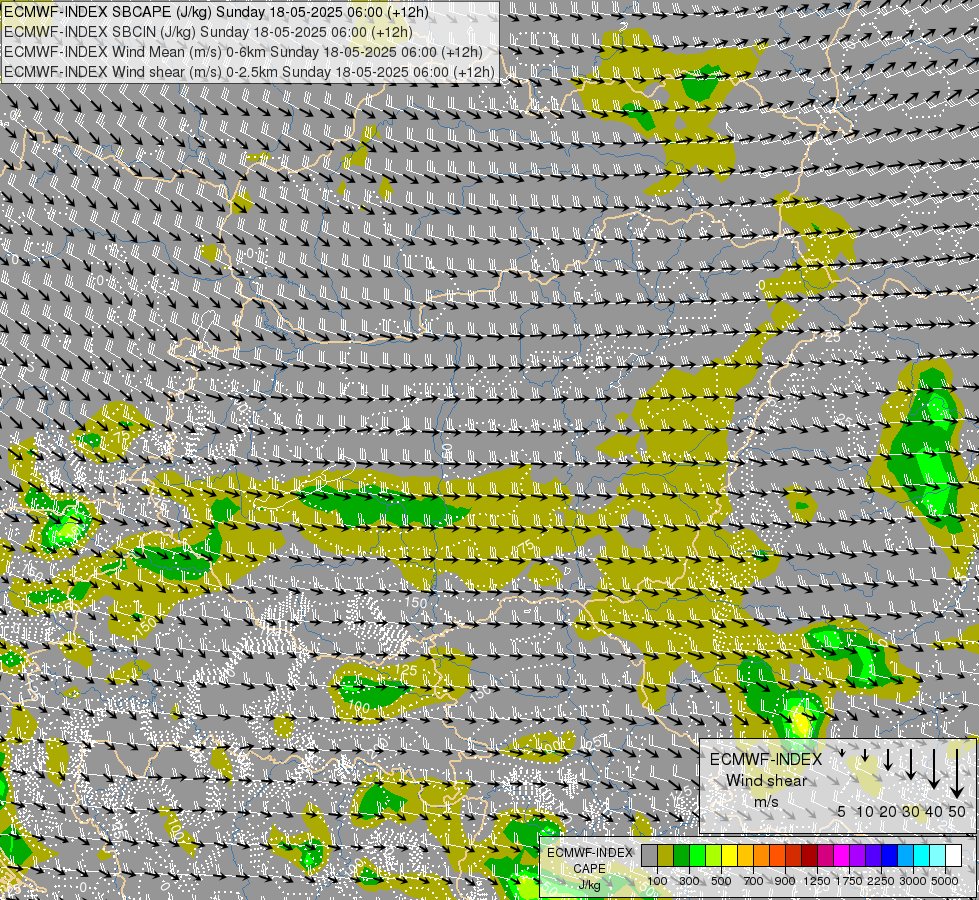
Task: Click the '5000' CAPE scale label
Action: (945, 881)
